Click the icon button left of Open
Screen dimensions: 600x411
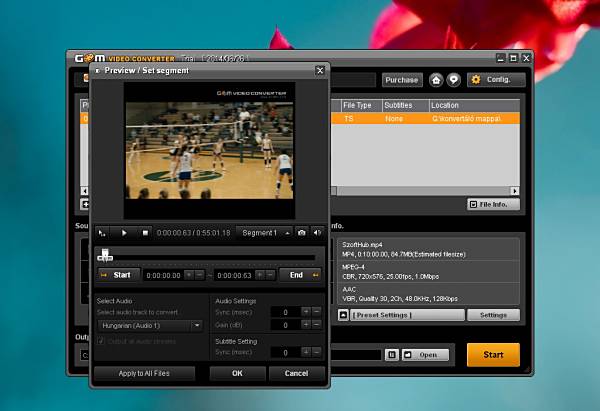[392, 355]
